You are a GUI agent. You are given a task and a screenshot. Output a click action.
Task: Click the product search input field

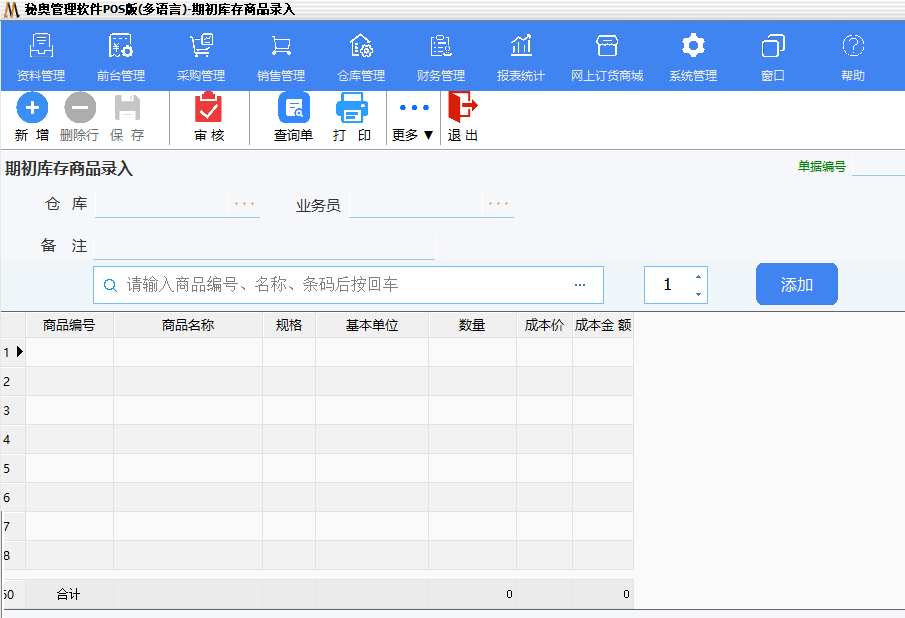[x=340, y=285]
